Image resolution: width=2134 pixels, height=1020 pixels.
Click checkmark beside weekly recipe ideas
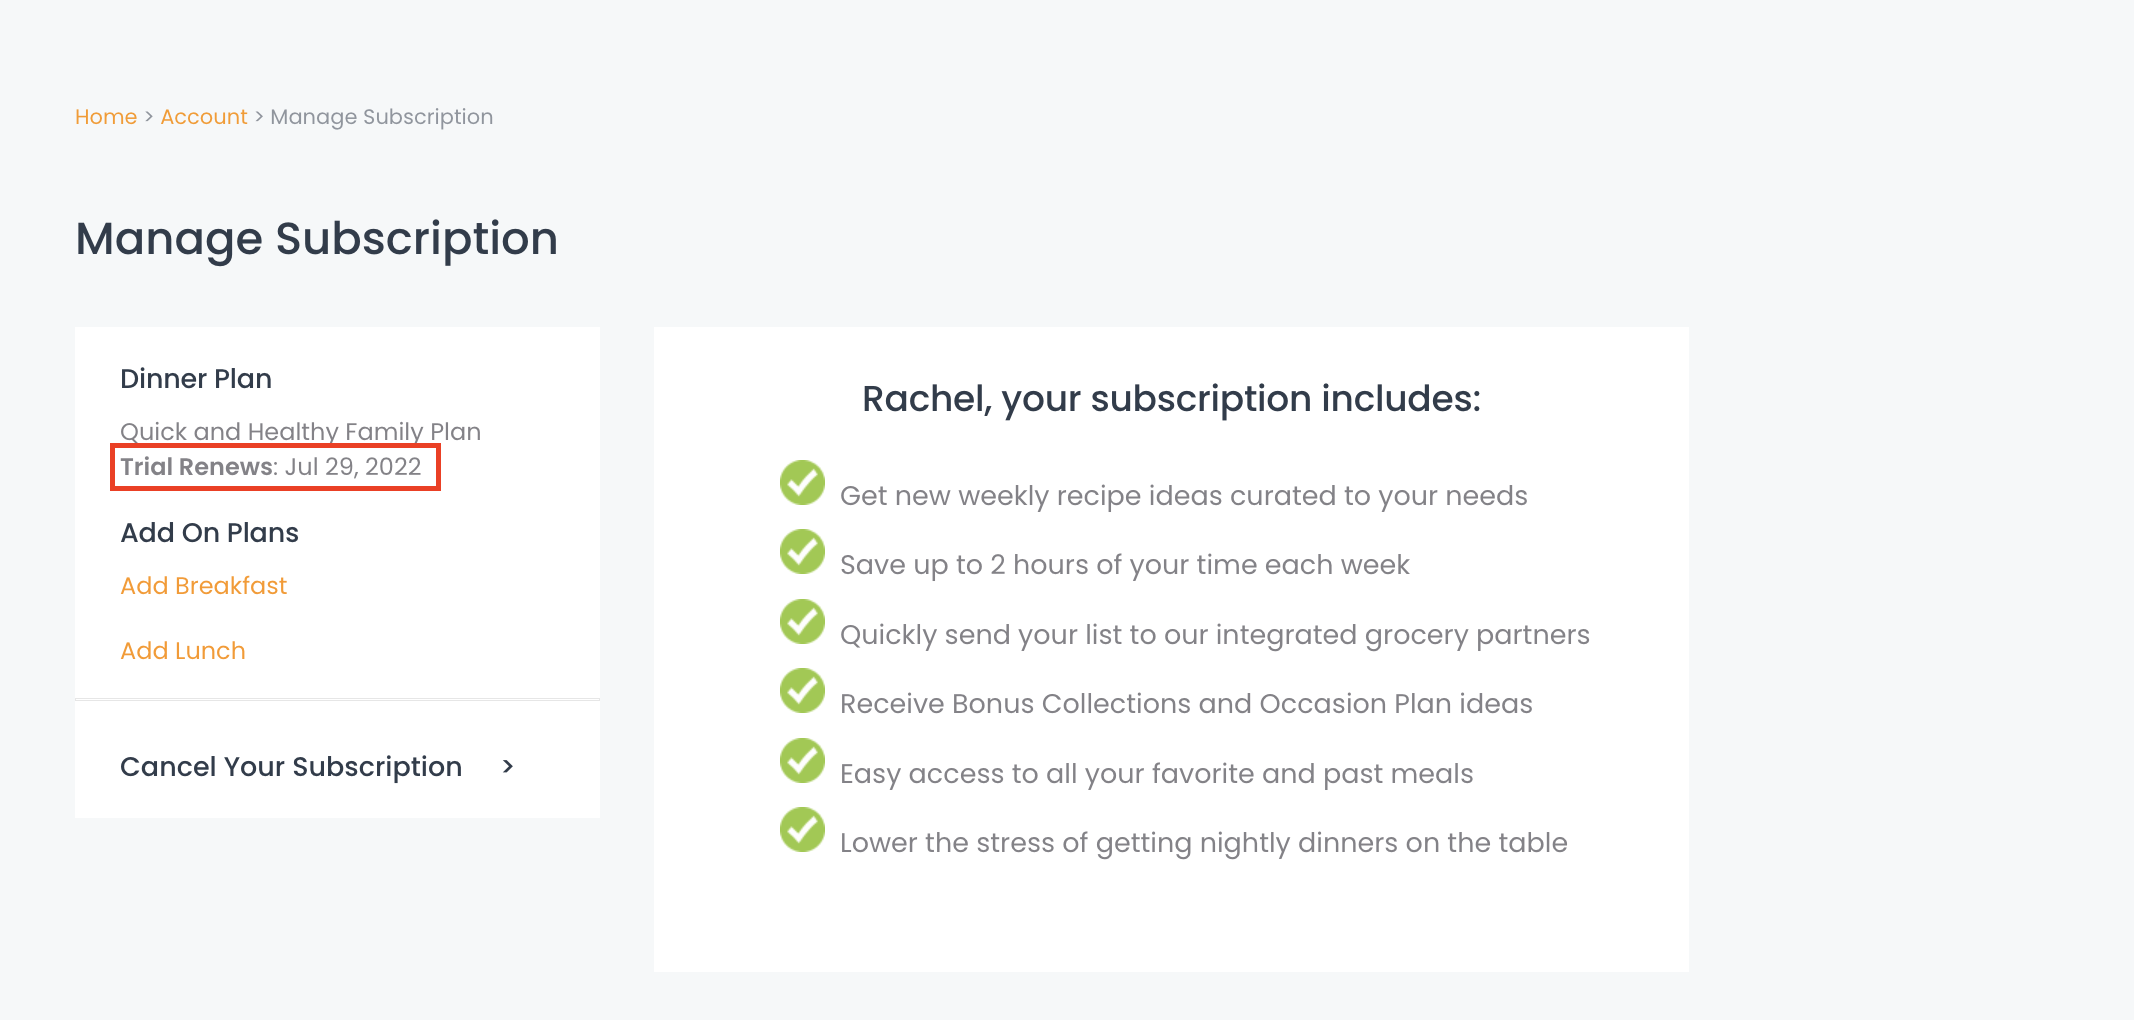802,483
